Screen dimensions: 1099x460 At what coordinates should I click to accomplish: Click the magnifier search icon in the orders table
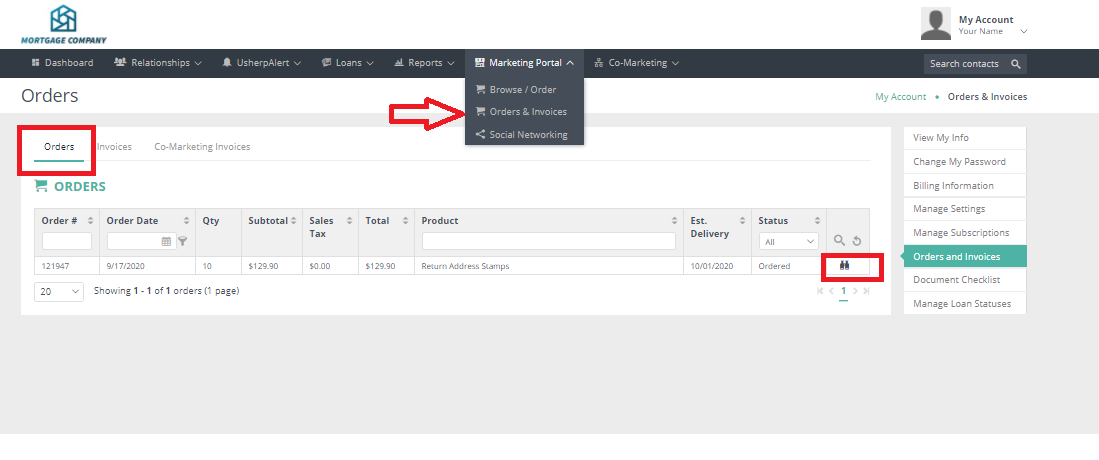(x=839, y=241)
